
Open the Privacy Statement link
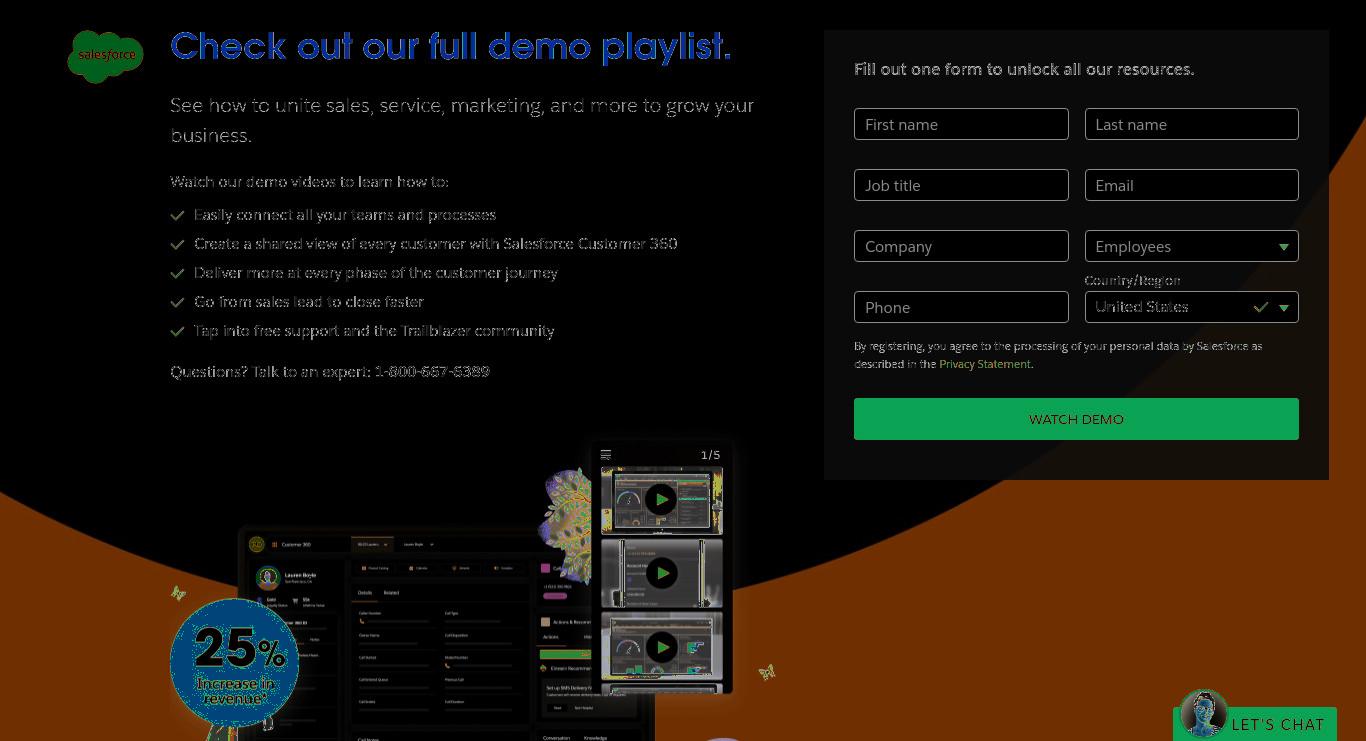(984, 364)
